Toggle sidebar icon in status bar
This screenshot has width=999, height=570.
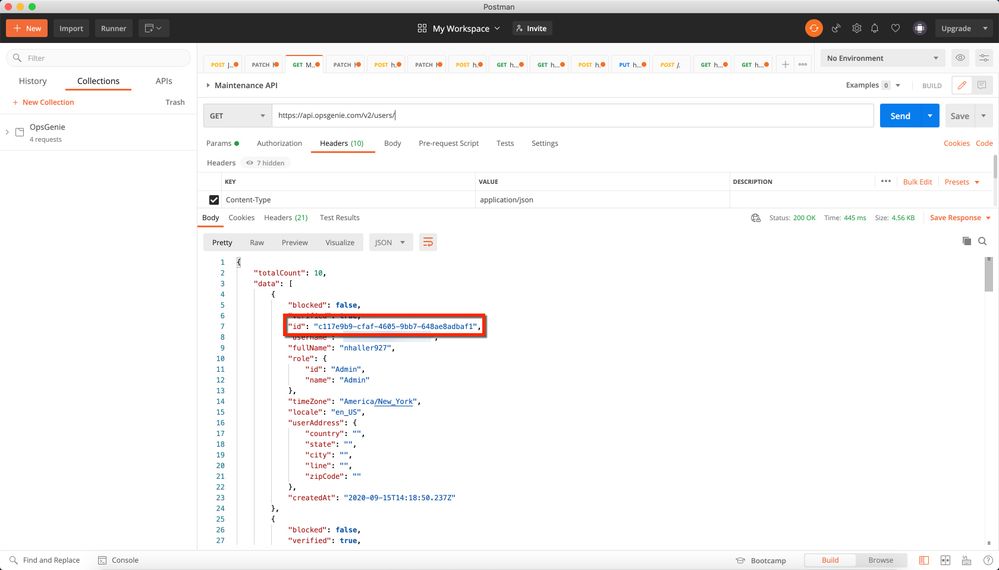pyautogui.click(x=924, y=560)
